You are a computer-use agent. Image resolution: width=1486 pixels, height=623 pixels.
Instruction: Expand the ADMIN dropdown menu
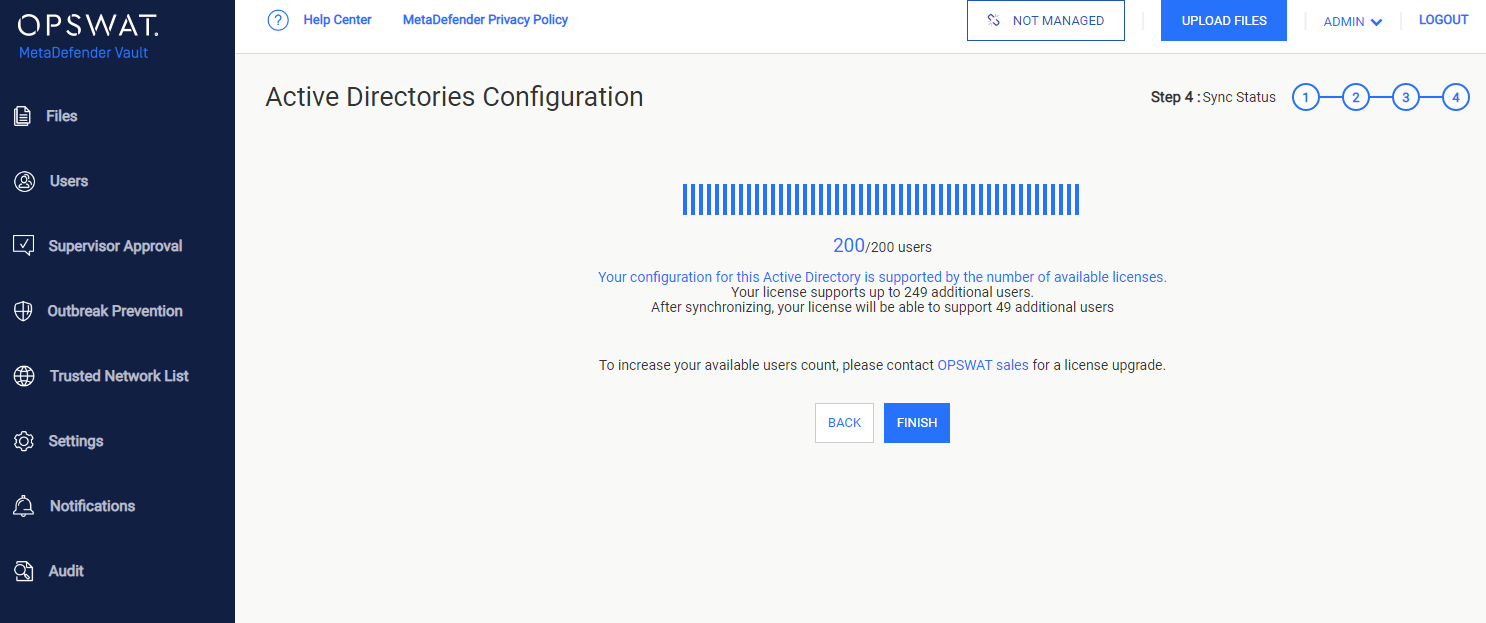tap(1352, 22)
